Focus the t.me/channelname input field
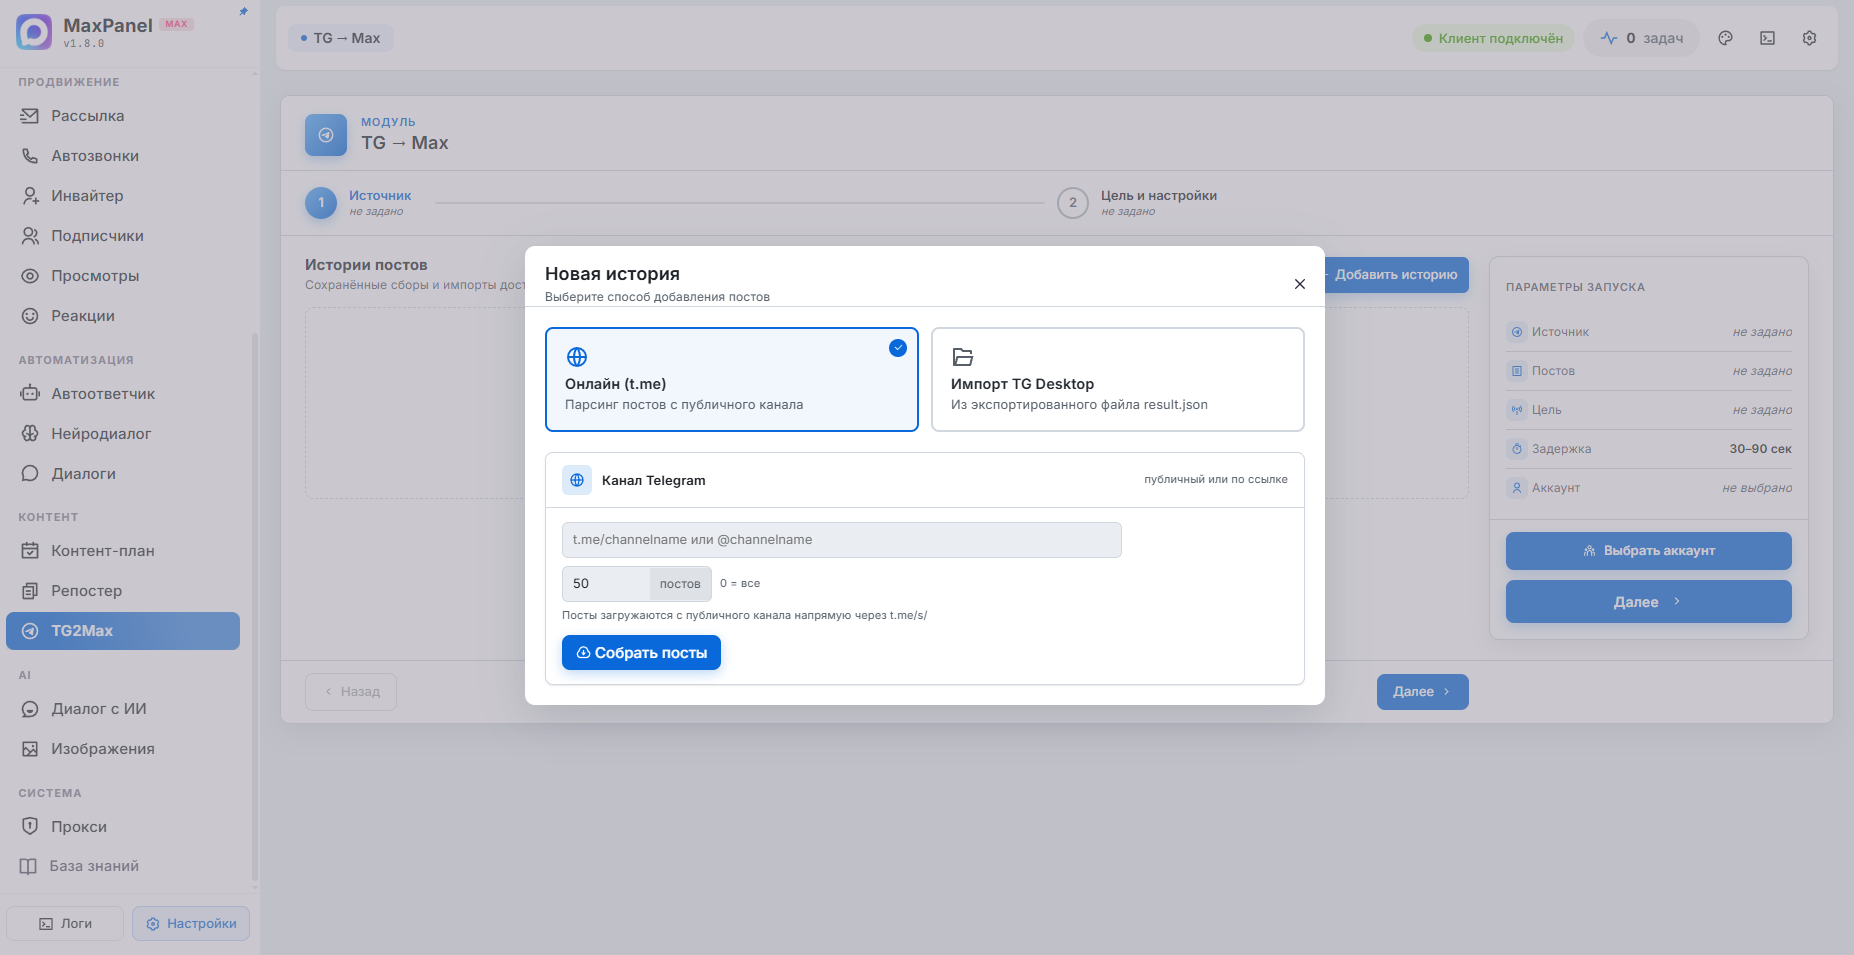 [842, 540]
